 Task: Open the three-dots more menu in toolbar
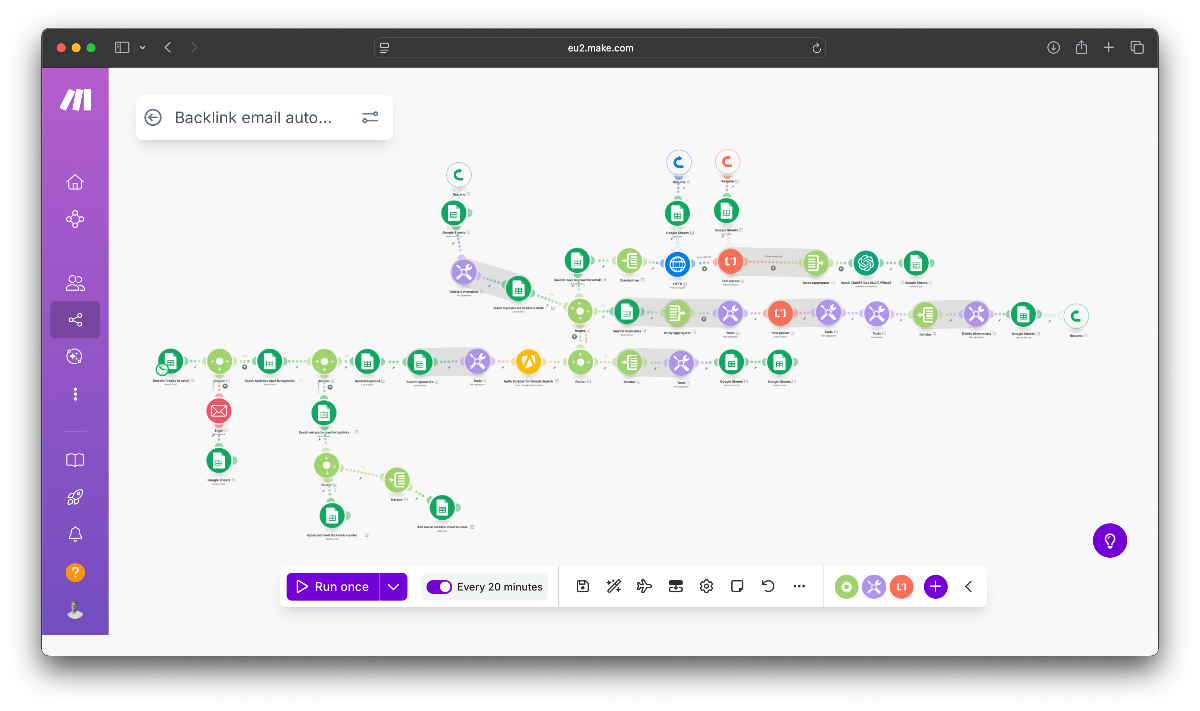pyautogui.click(x=799, y=587)
